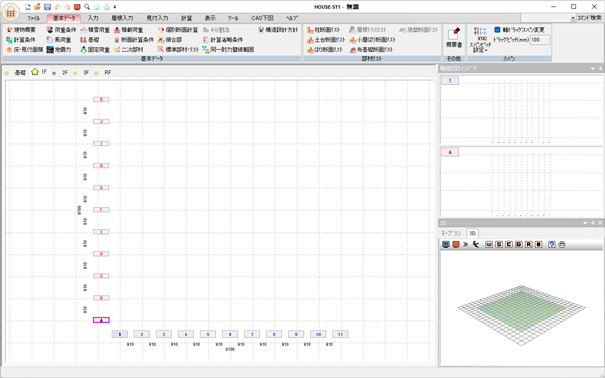Select the 基礎 floor tab
Screen dimensions: 605x378
click(x=16, y=73)
